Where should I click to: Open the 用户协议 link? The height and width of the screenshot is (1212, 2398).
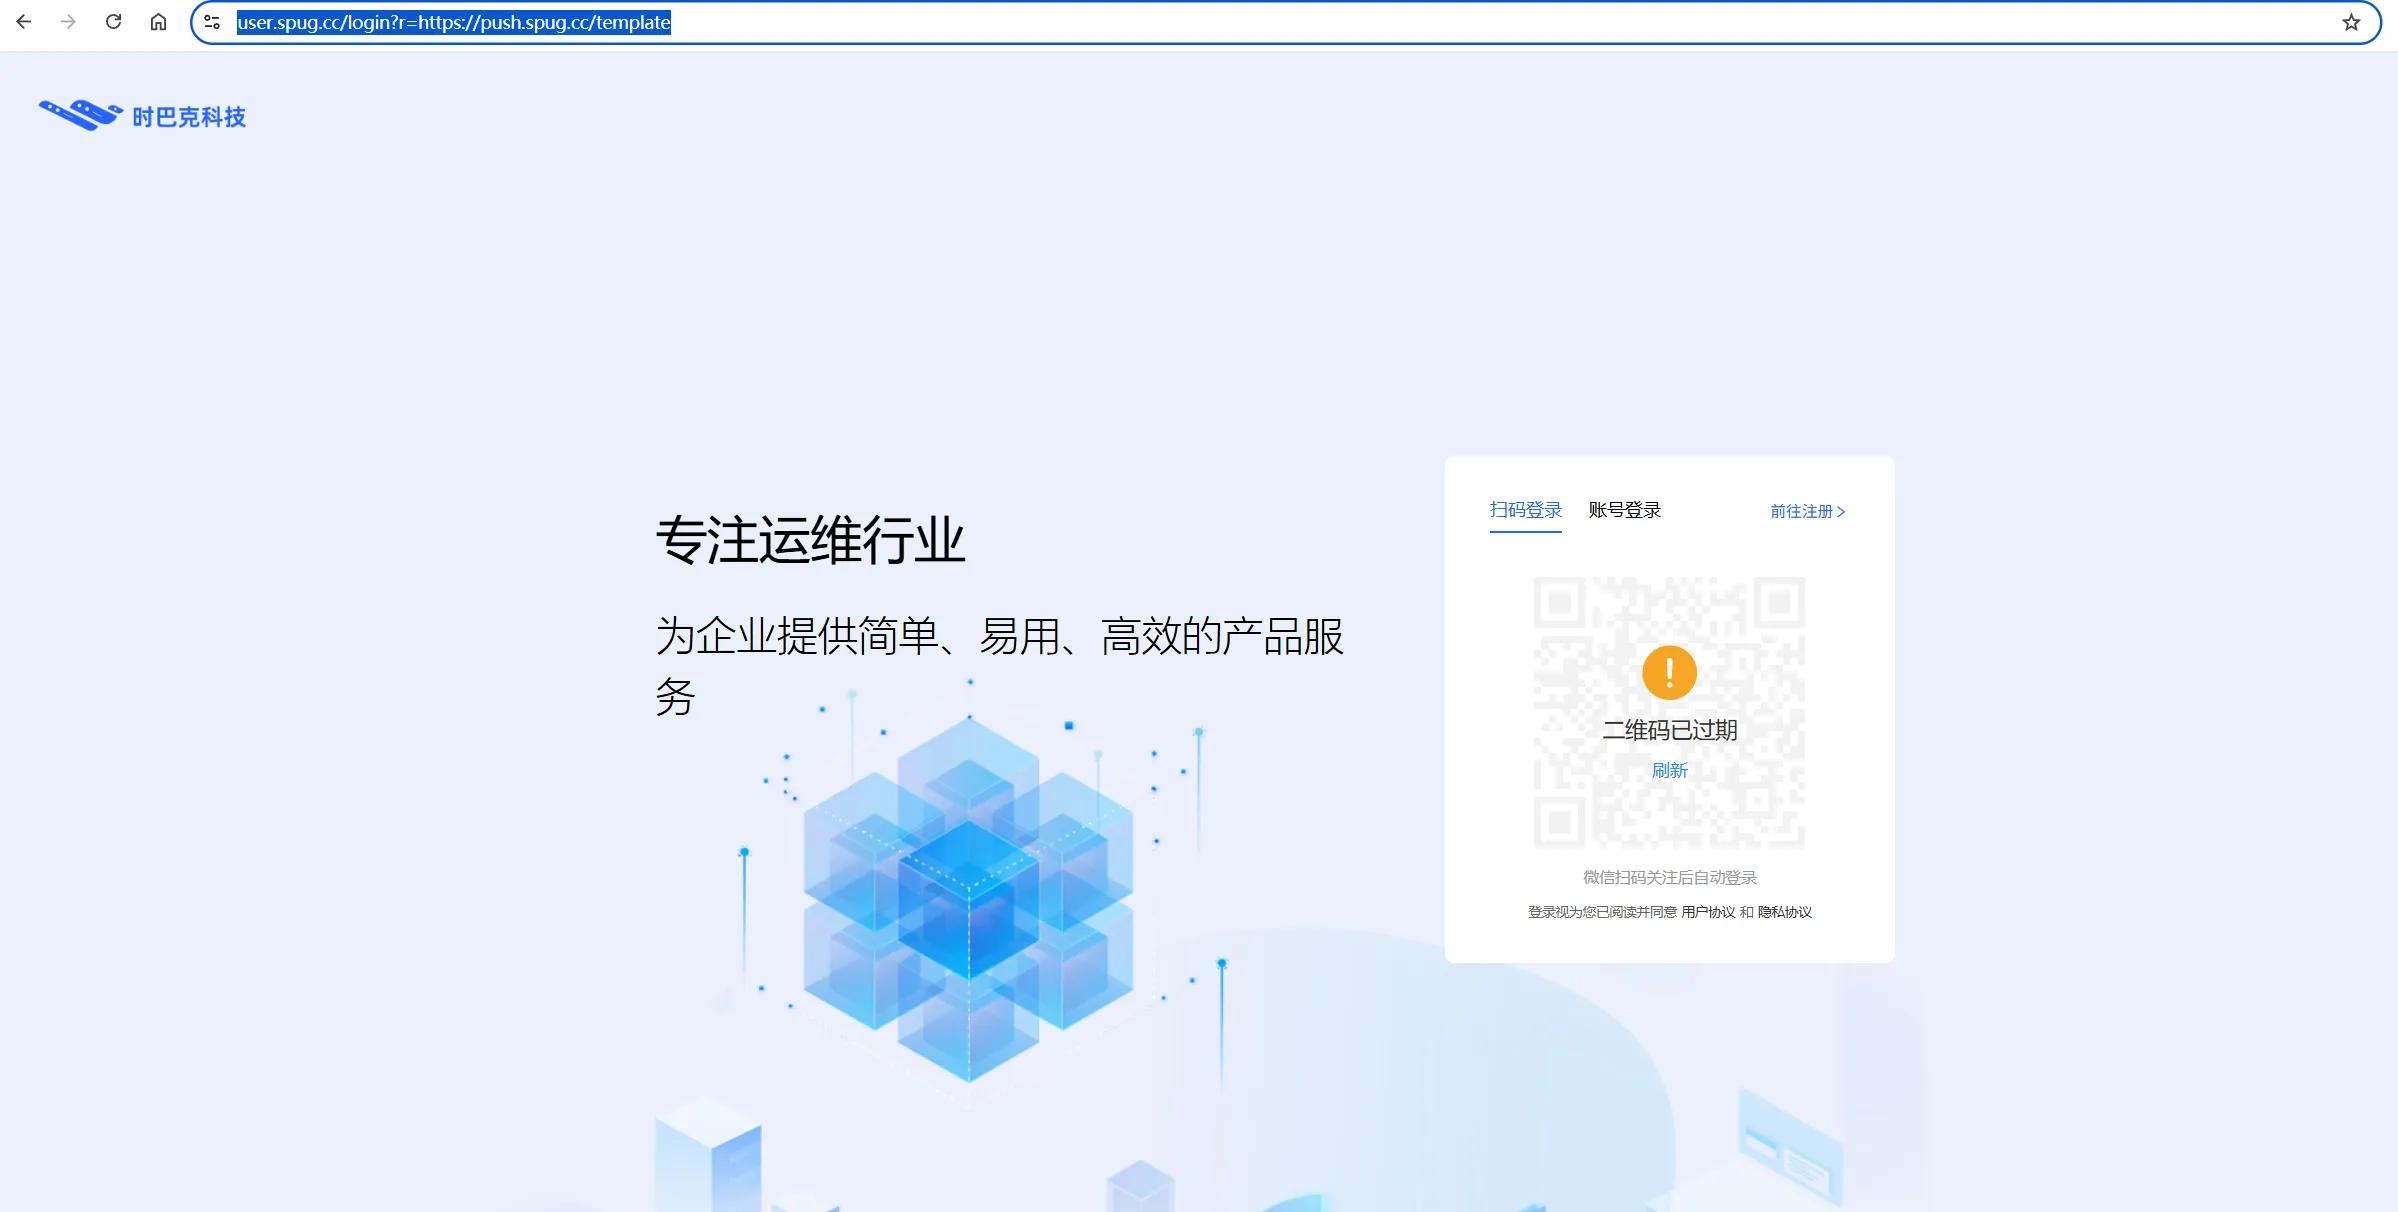coord(1708,912)
